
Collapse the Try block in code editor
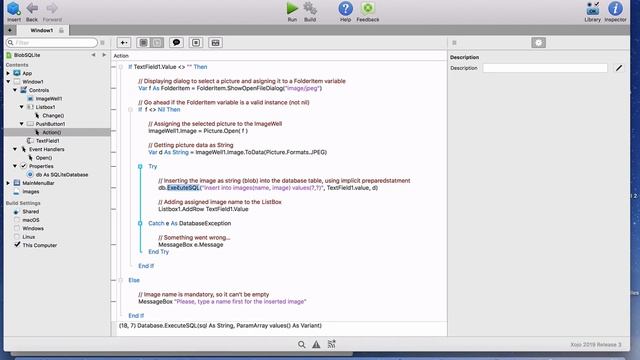click(x=140, y=167)
